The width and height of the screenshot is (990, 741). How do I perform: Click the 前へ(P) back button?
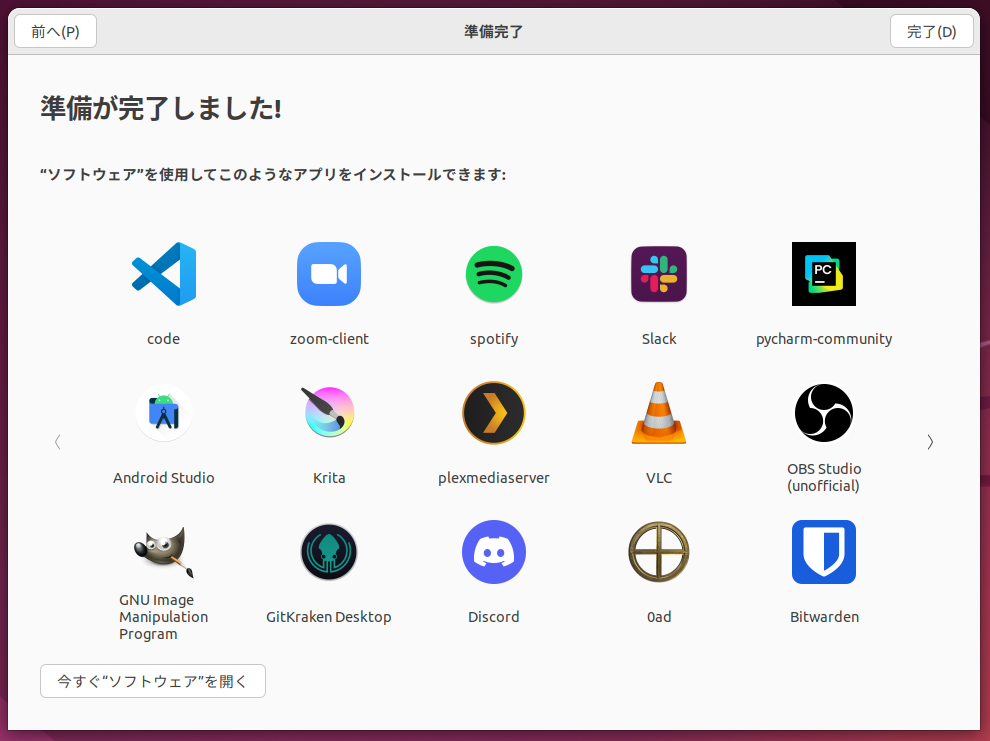point(56,31)
